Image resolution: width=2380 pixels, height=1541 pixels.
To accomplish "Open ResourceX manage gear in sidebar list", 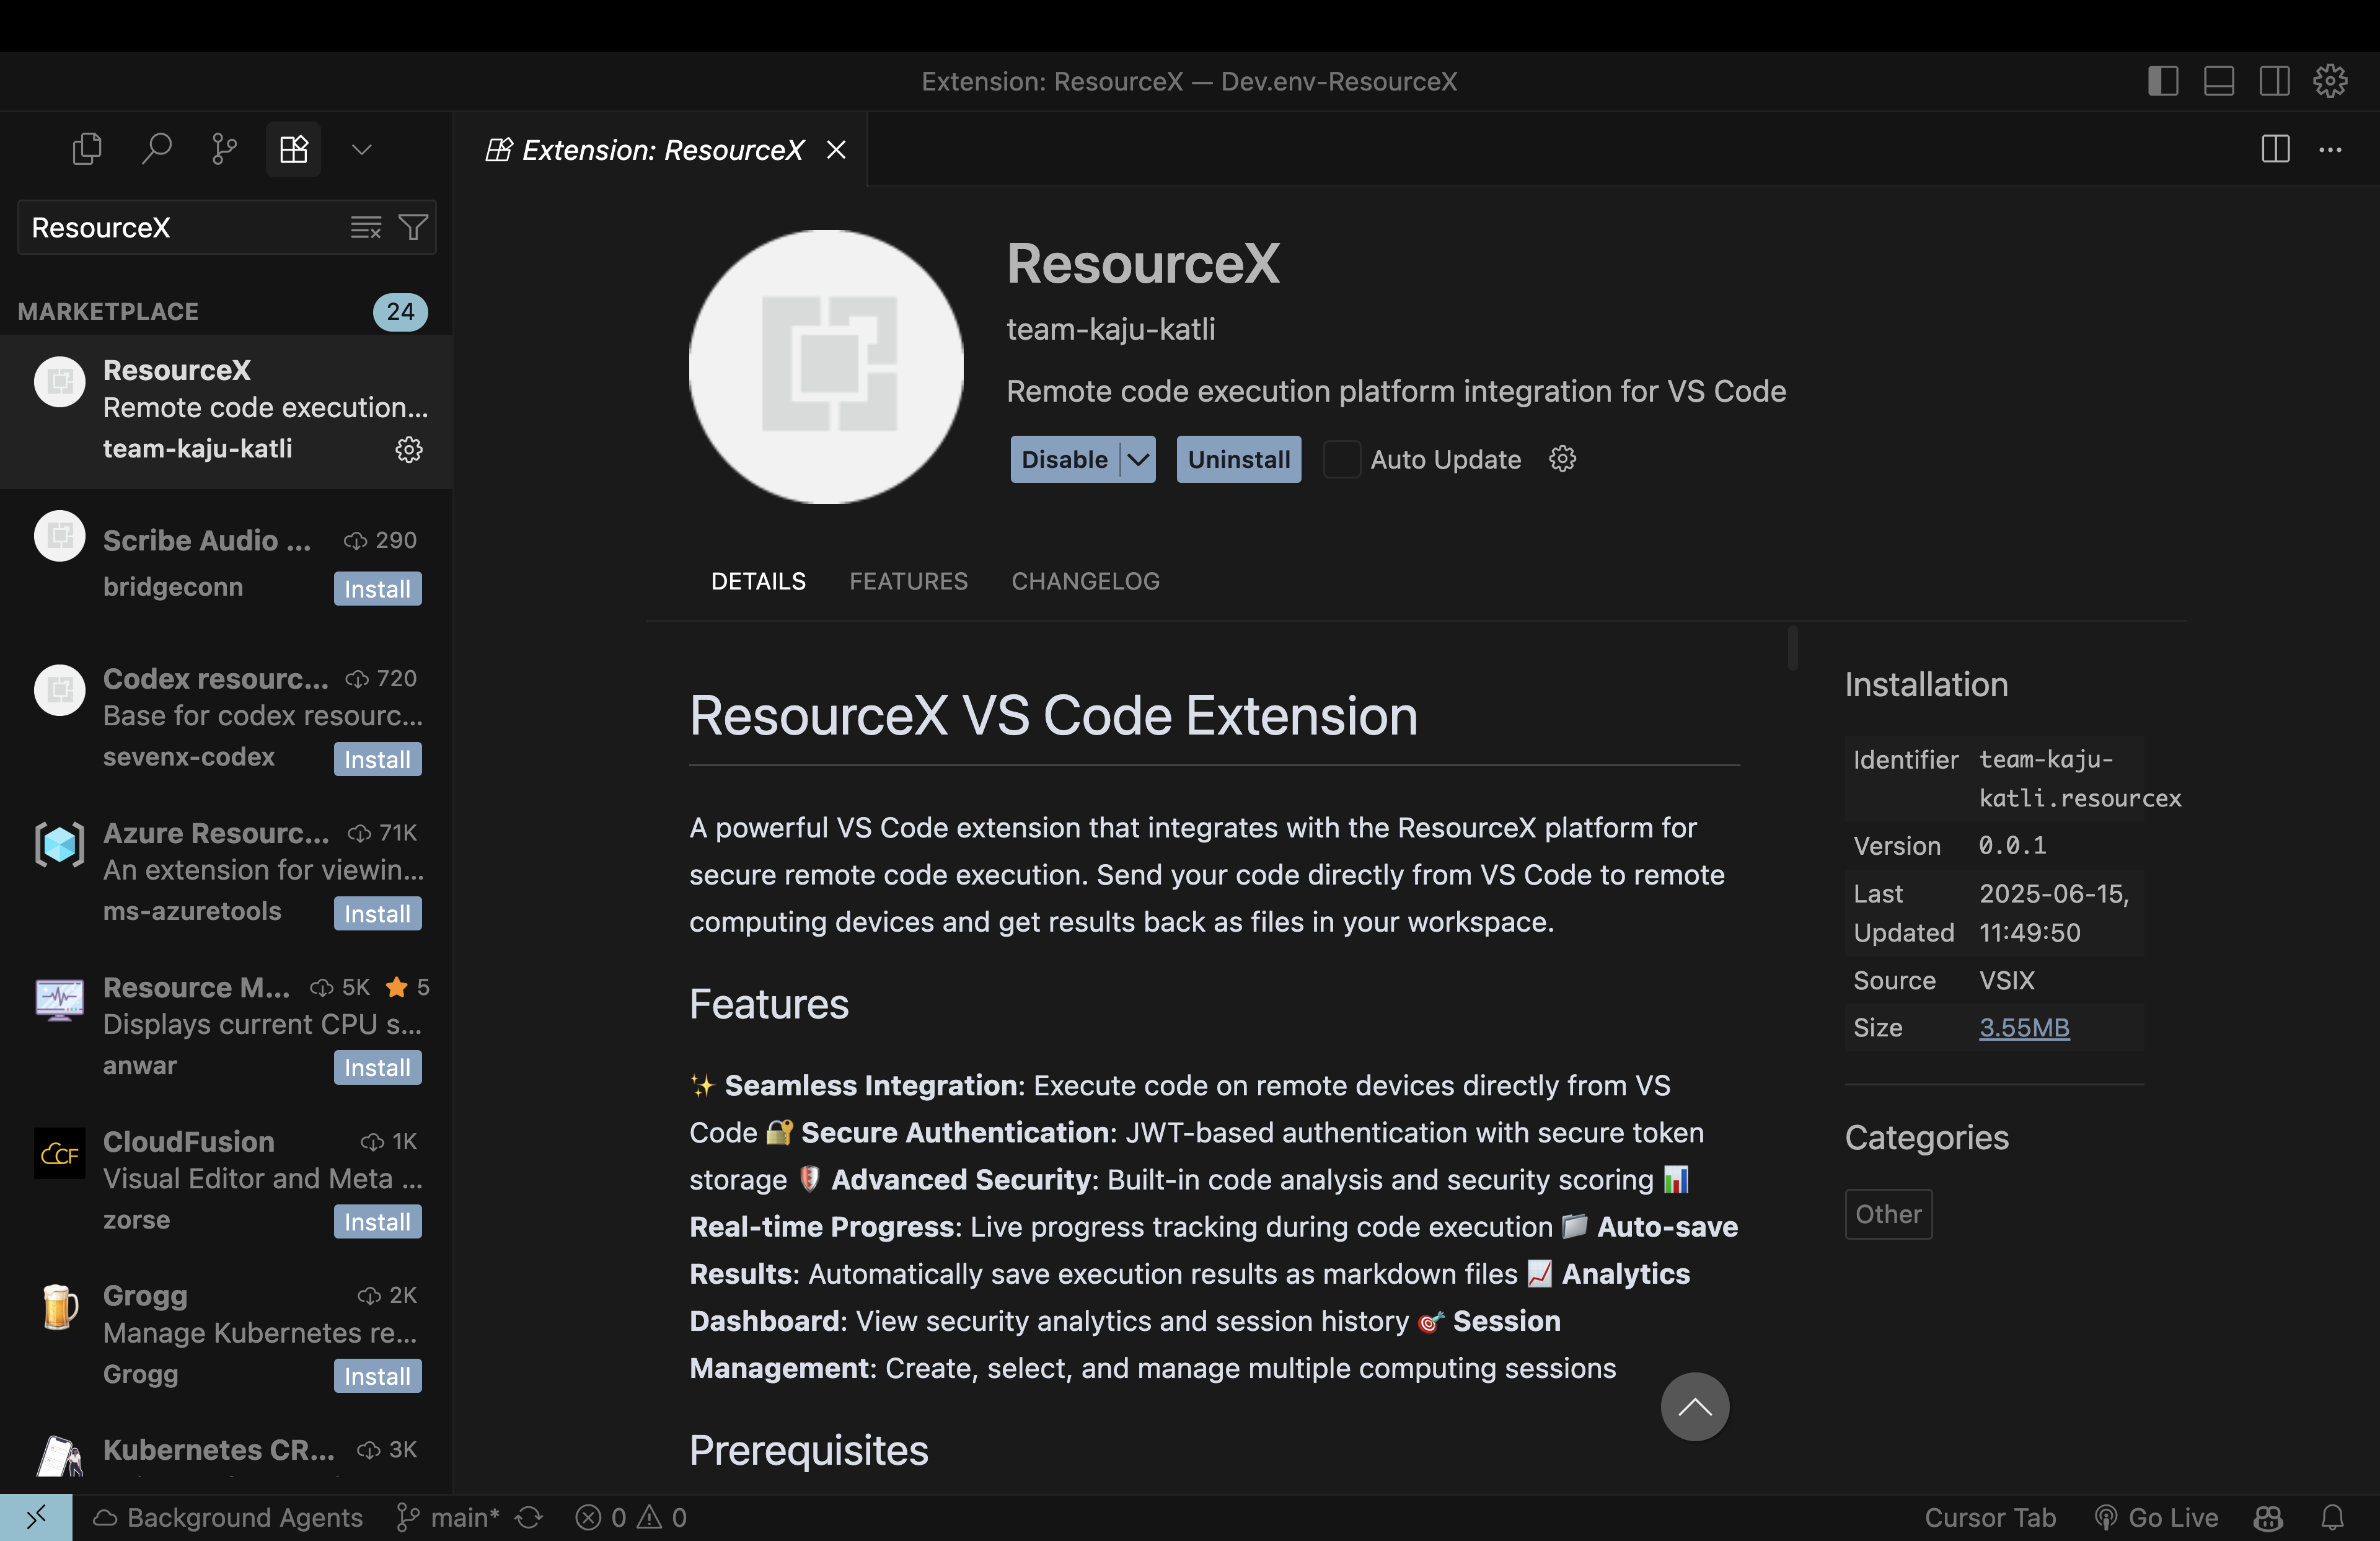I will pyautogui.click(x=408, y=449).
